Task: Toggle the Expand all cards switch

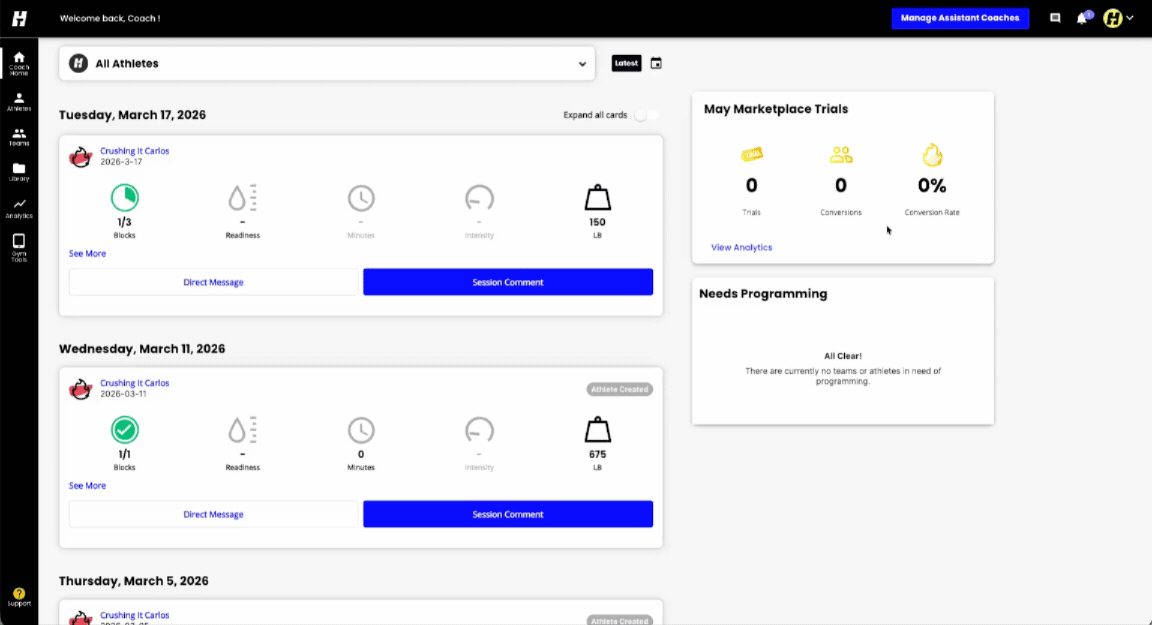Action: pos(646,115)
